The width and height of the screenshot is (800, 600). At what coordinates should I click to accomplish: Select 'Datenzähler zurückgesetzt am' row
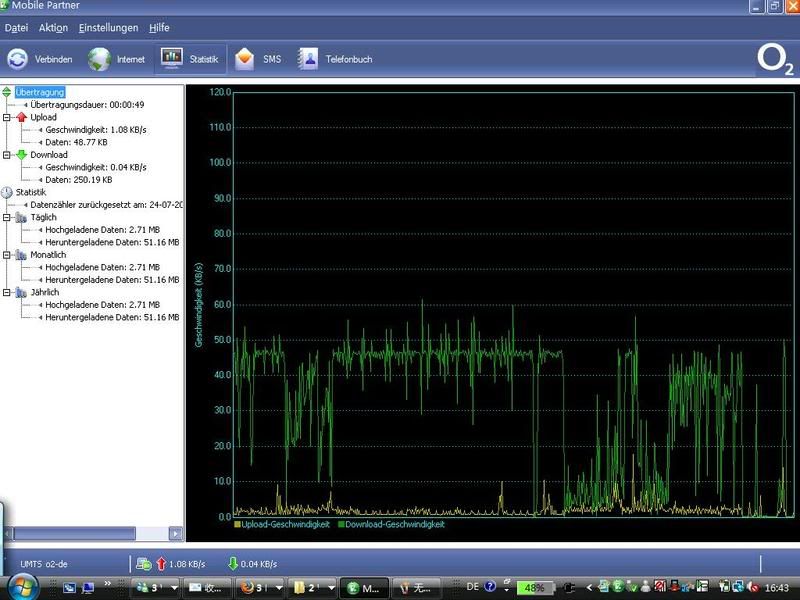pyautogui.click(x=106, y=205)
